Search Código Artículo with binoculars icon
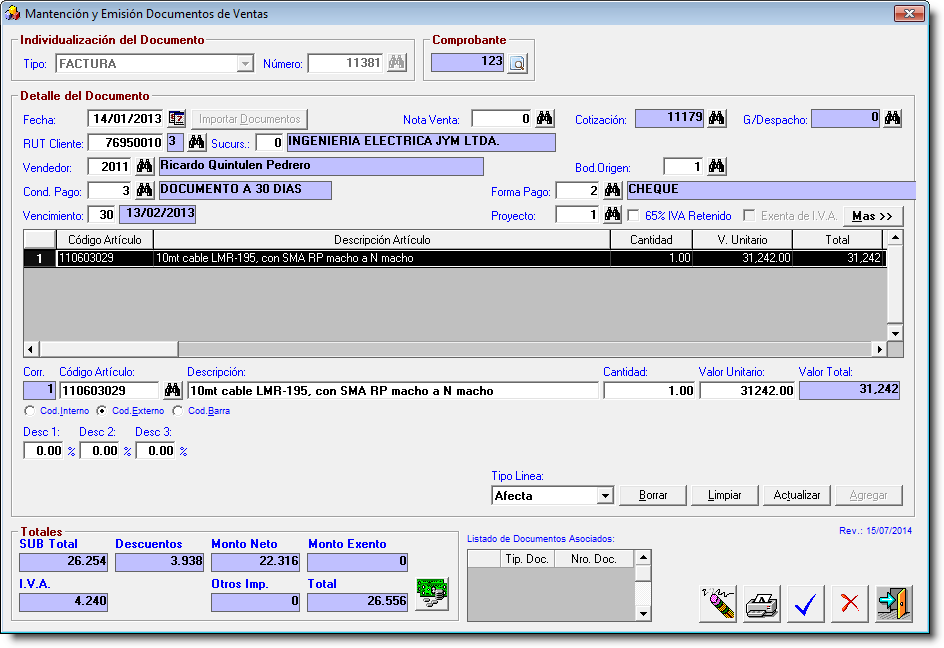 pos(173,391)
